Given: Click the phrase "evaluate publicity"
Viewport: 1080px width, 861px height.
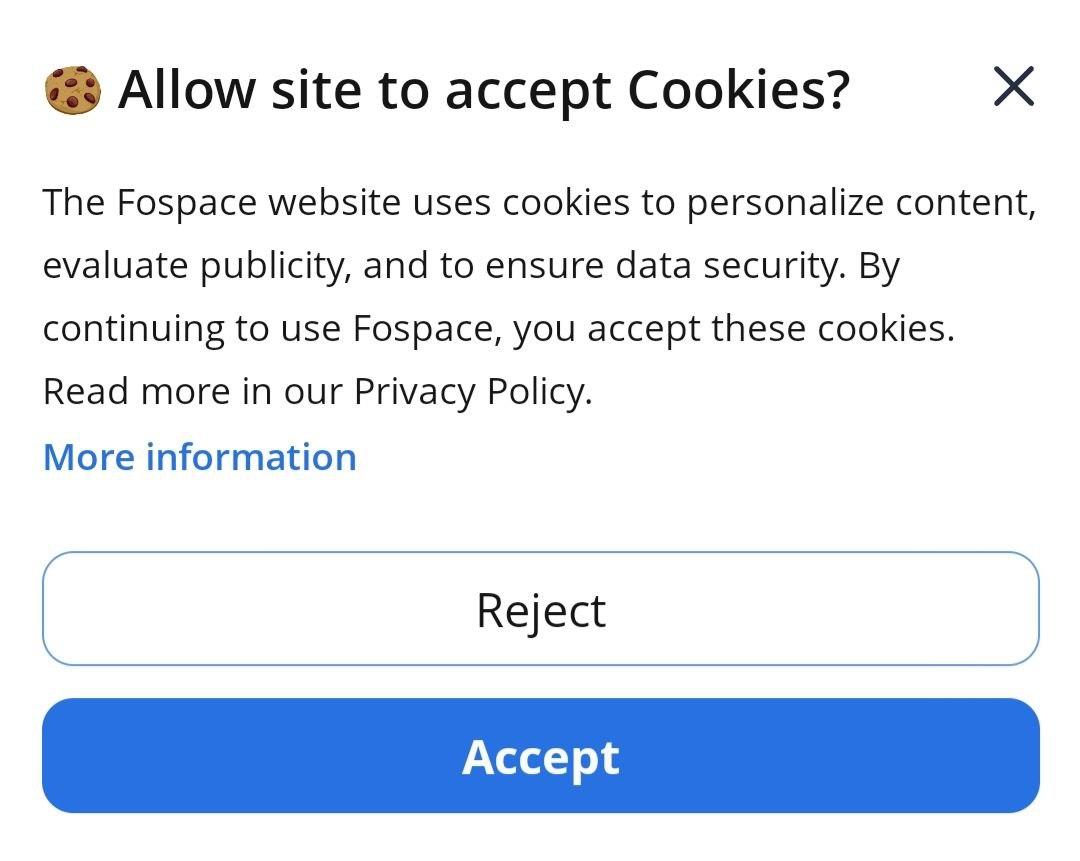Looking at the screenshot, I should 196,266.
